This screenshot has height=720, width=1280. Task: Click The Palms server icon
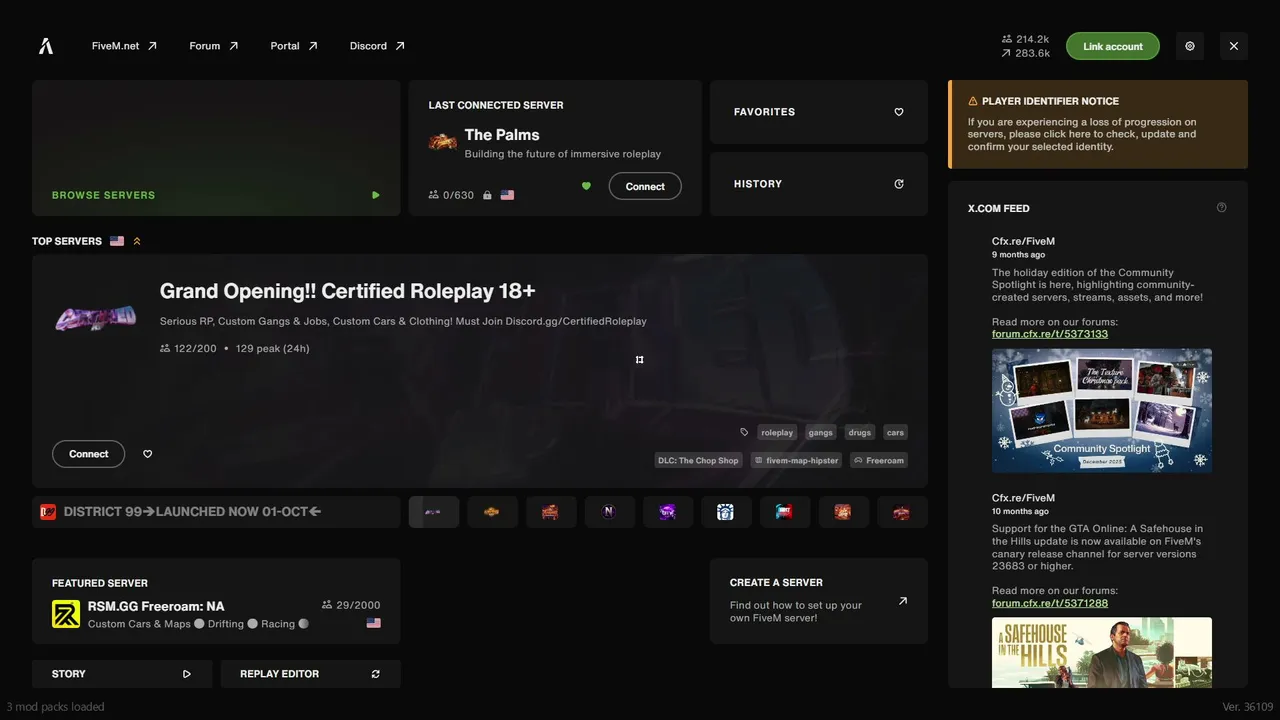pos(443,142)
